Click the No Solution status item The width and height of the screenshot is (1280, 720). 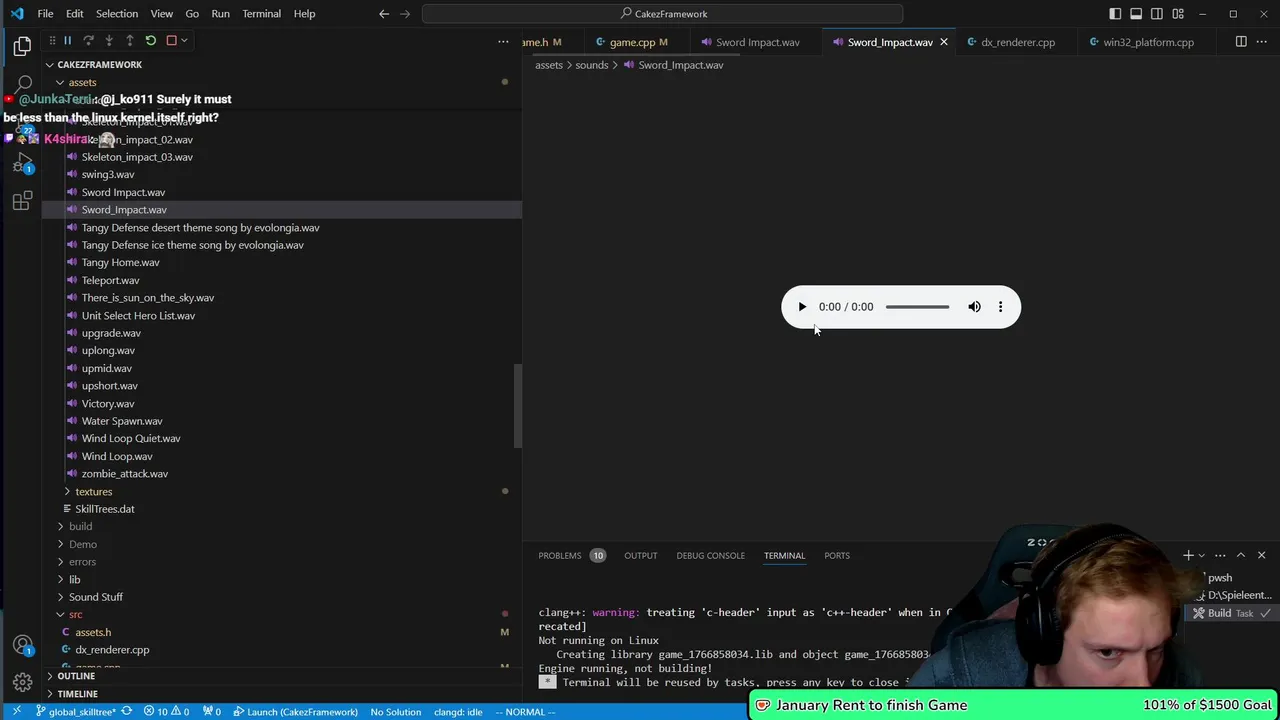coord(396,712)
